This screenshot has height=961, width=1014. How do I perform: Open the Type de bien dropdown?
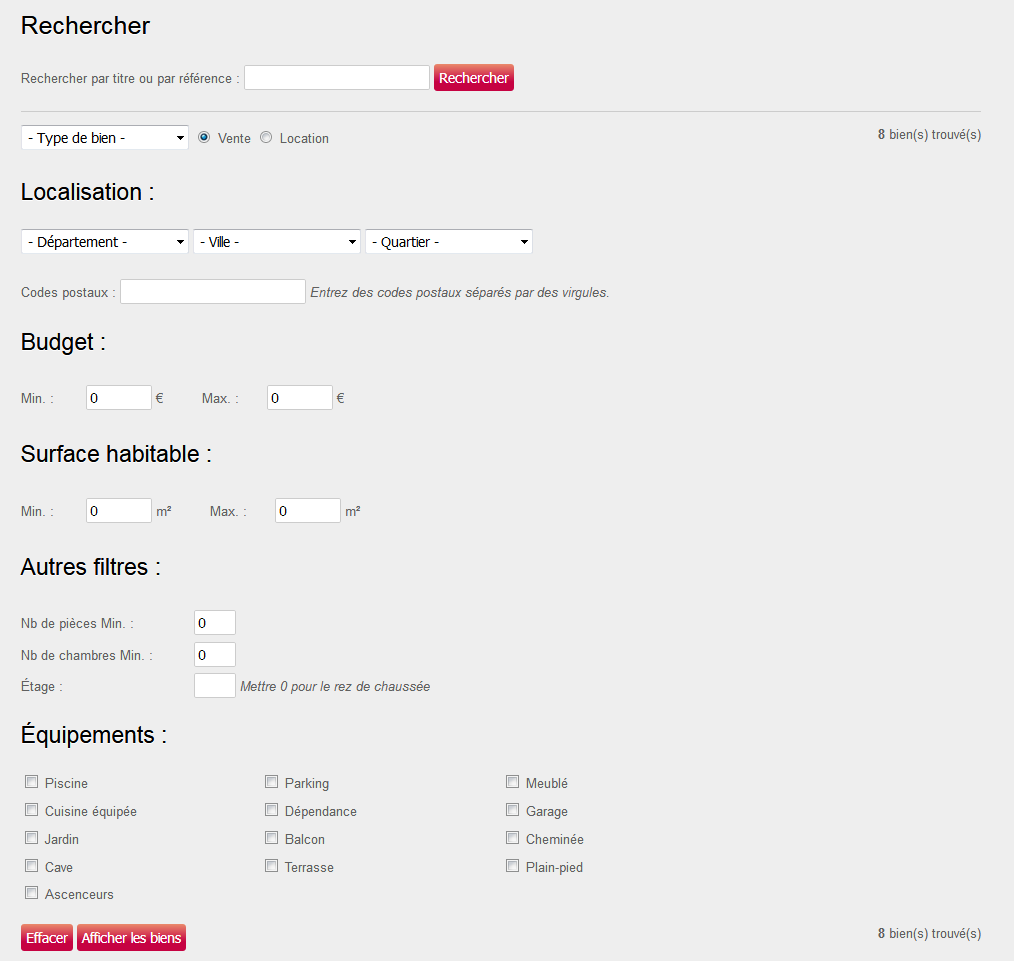(104, 137)
